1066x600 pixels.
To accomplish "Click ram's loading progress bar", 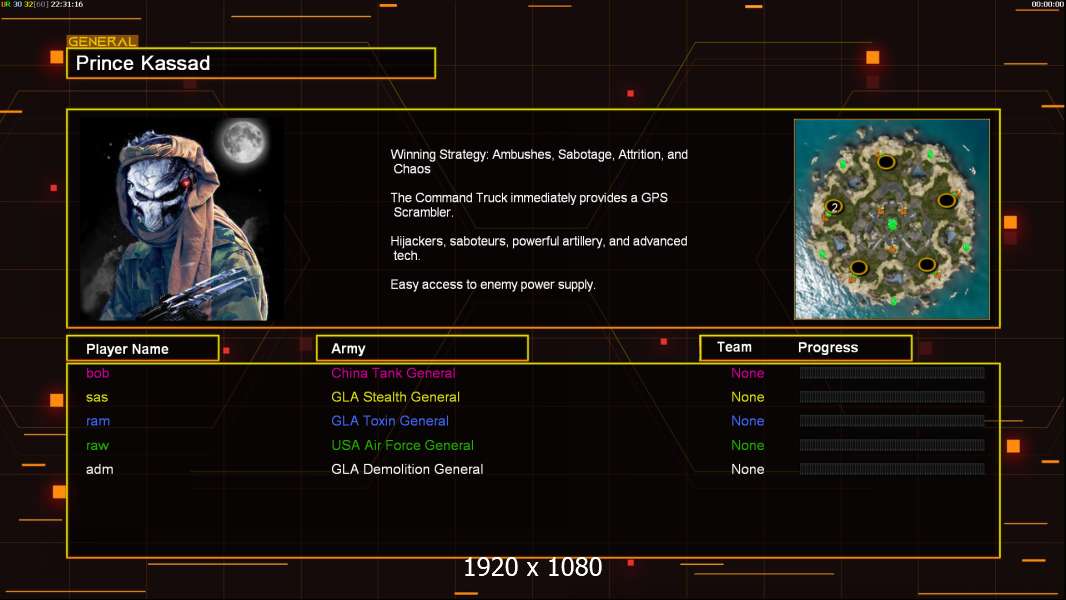I will pos(892,421).
